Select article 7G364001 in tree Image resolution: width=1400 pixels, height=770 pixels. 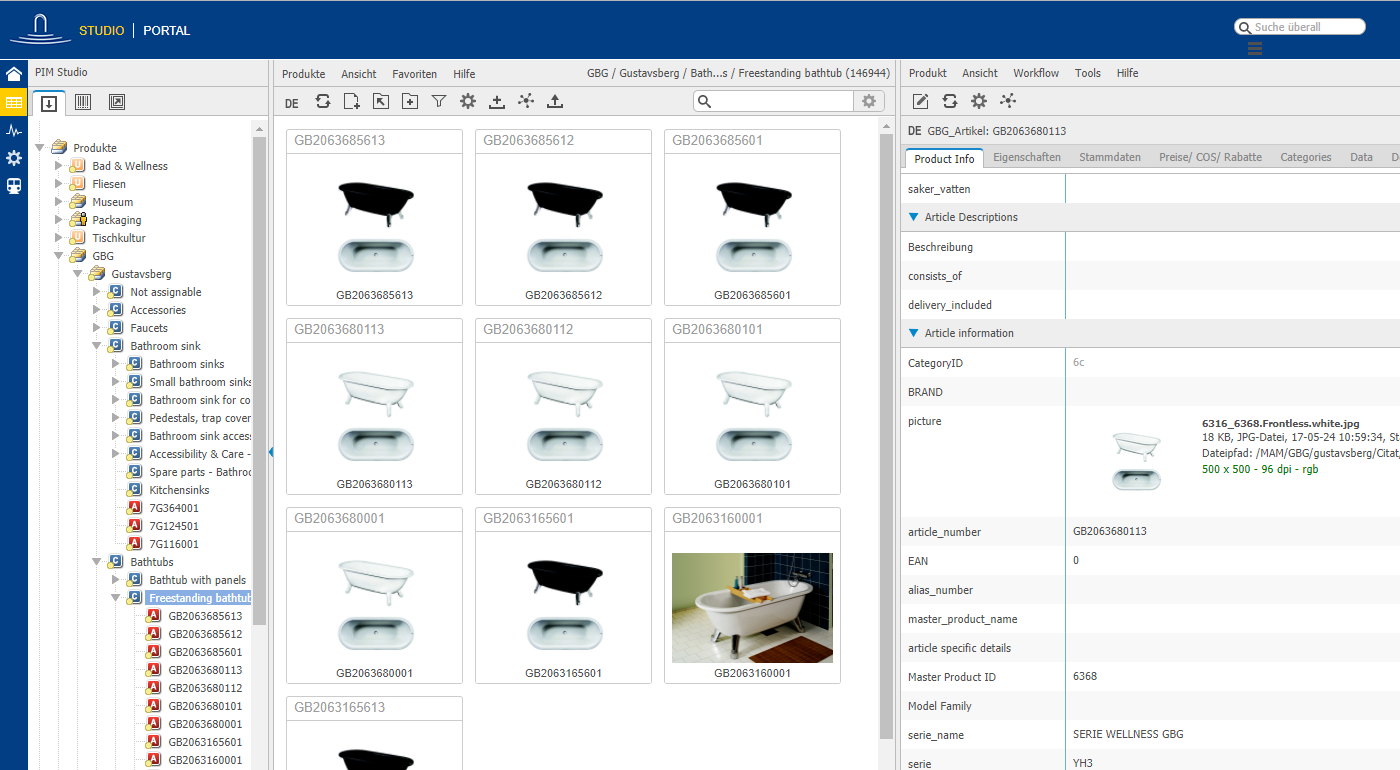pos(174,508)
